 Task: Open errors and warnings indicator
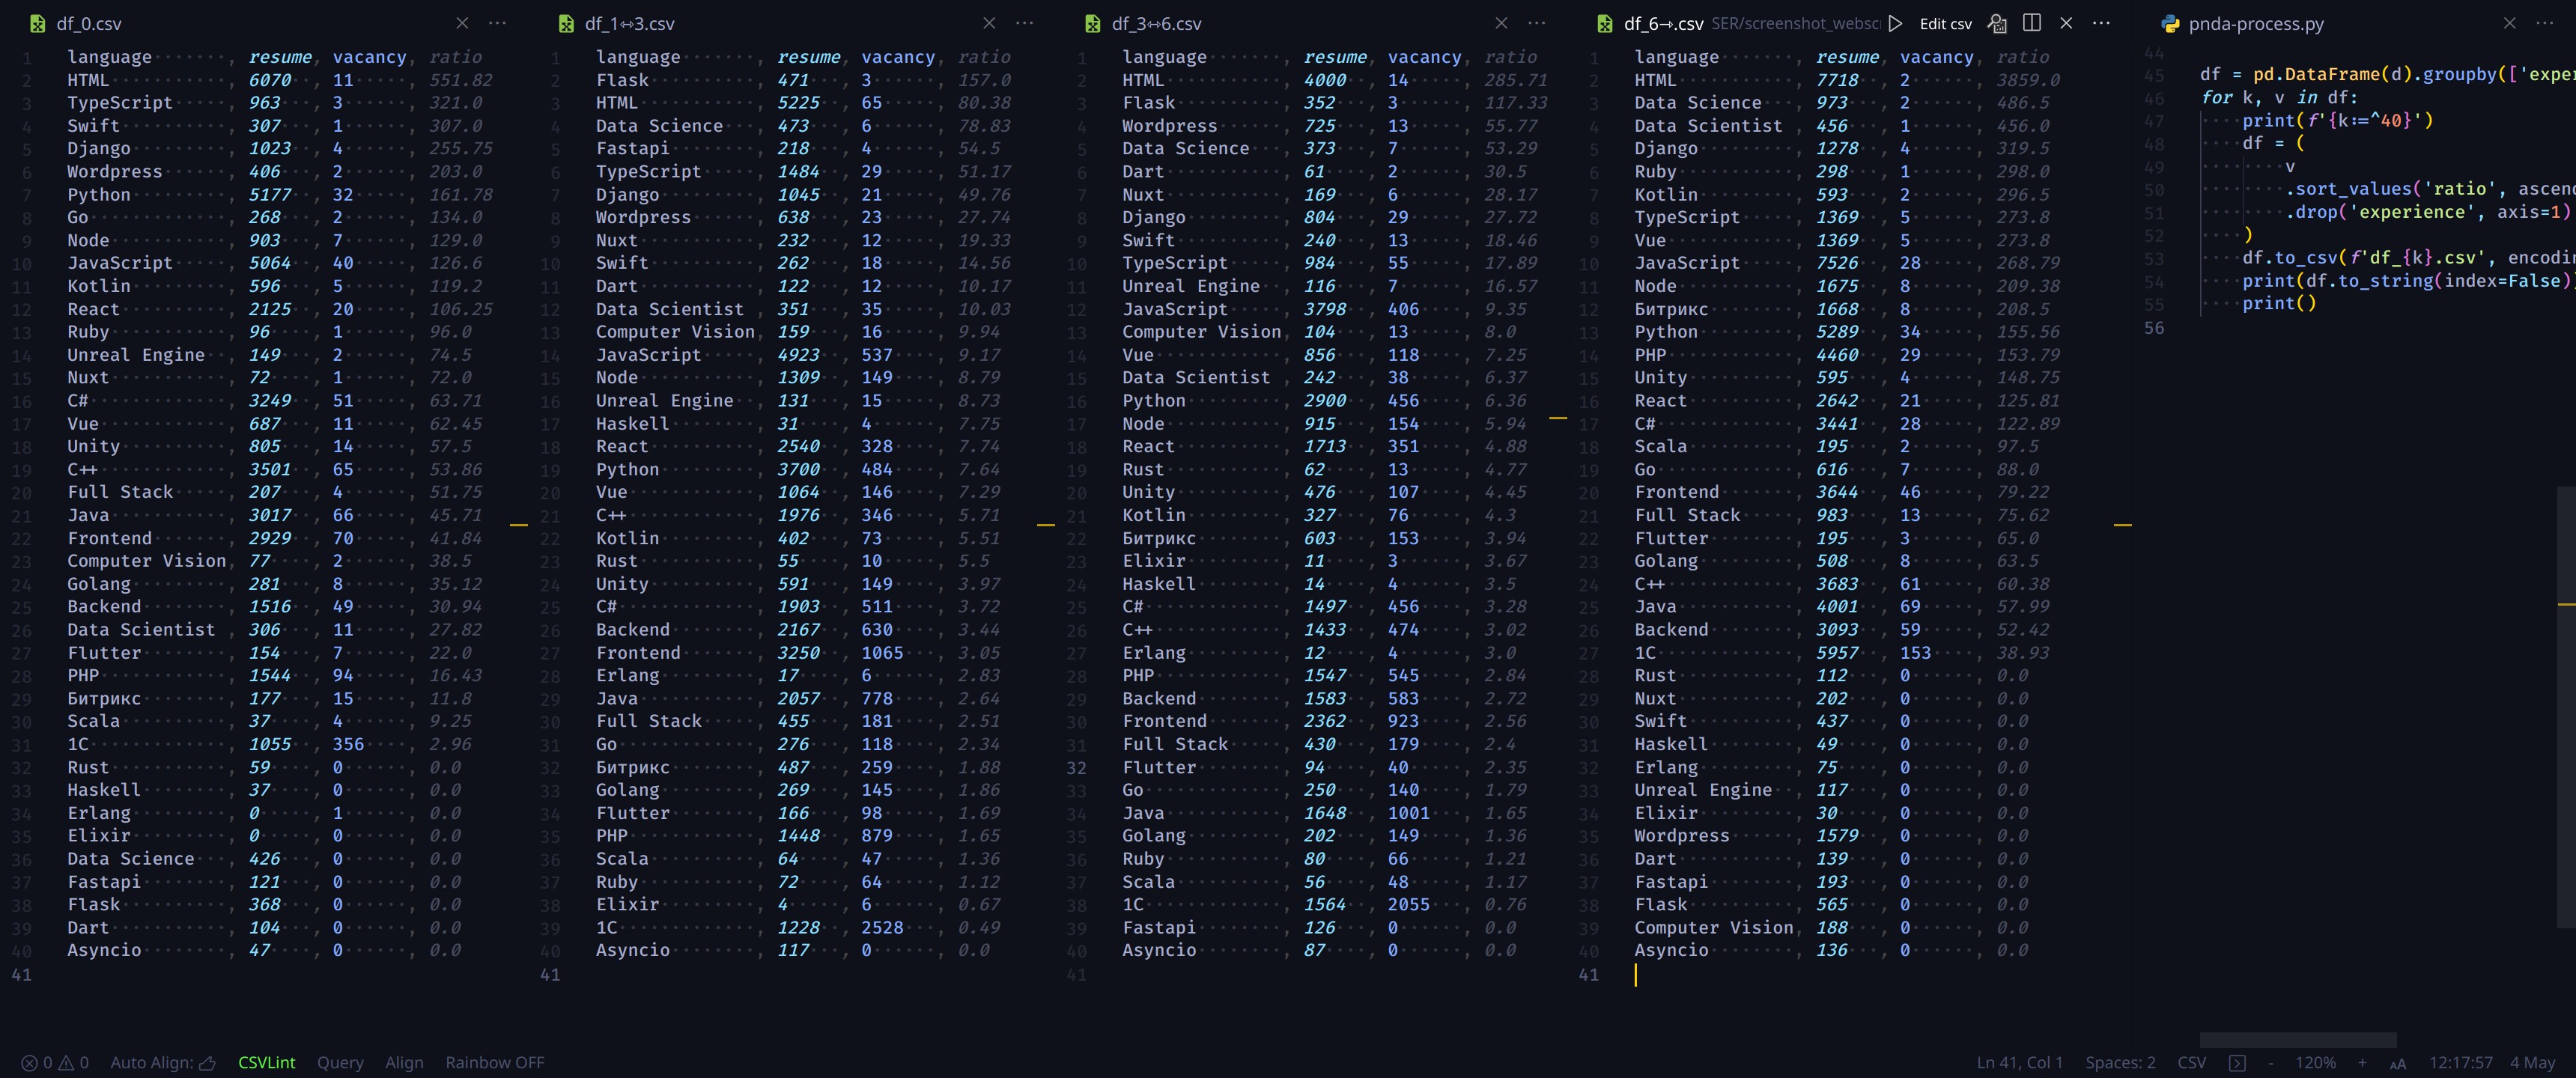tap(56, 1063)
